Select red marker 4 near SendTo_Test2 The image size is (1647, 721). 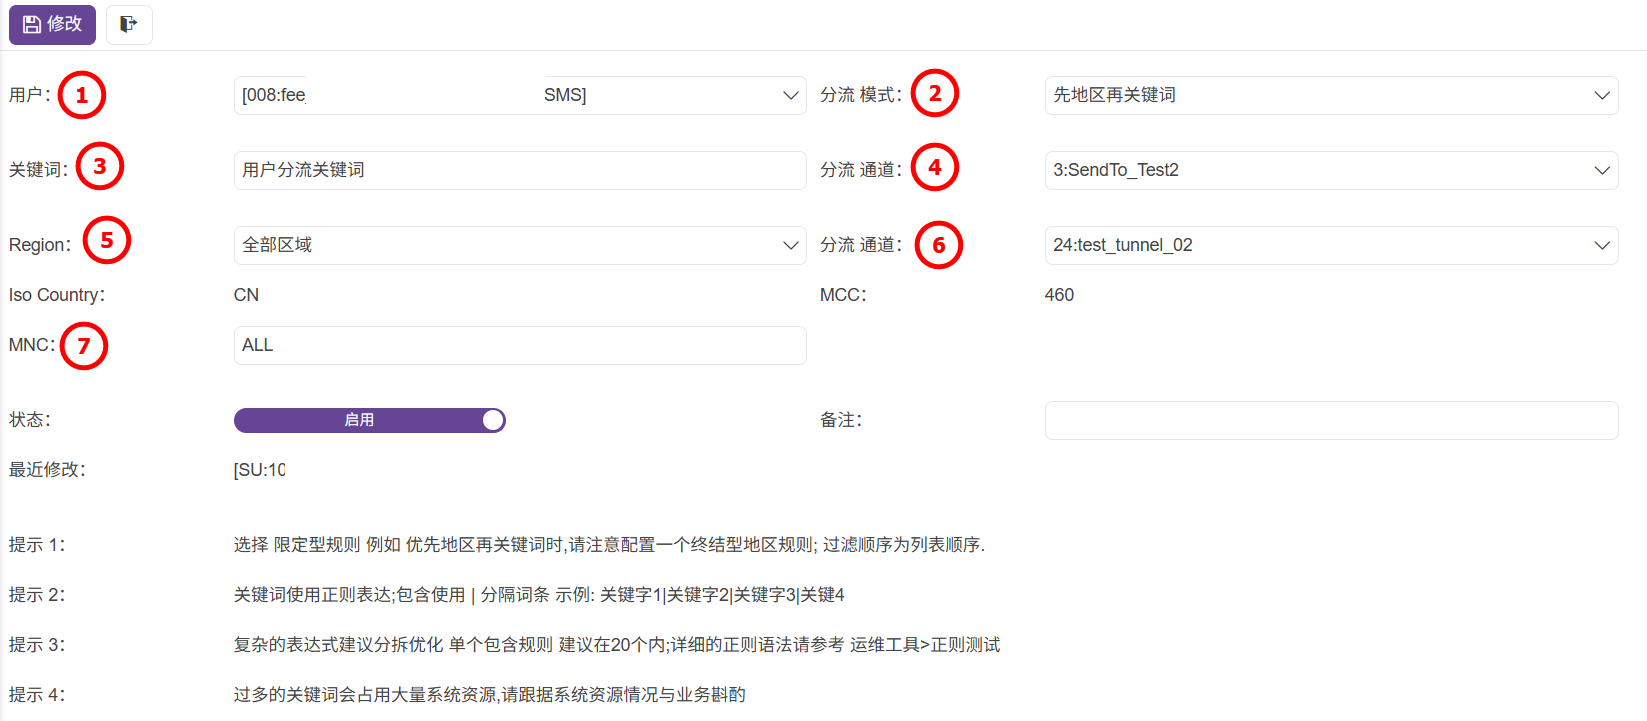click(935, 167)
